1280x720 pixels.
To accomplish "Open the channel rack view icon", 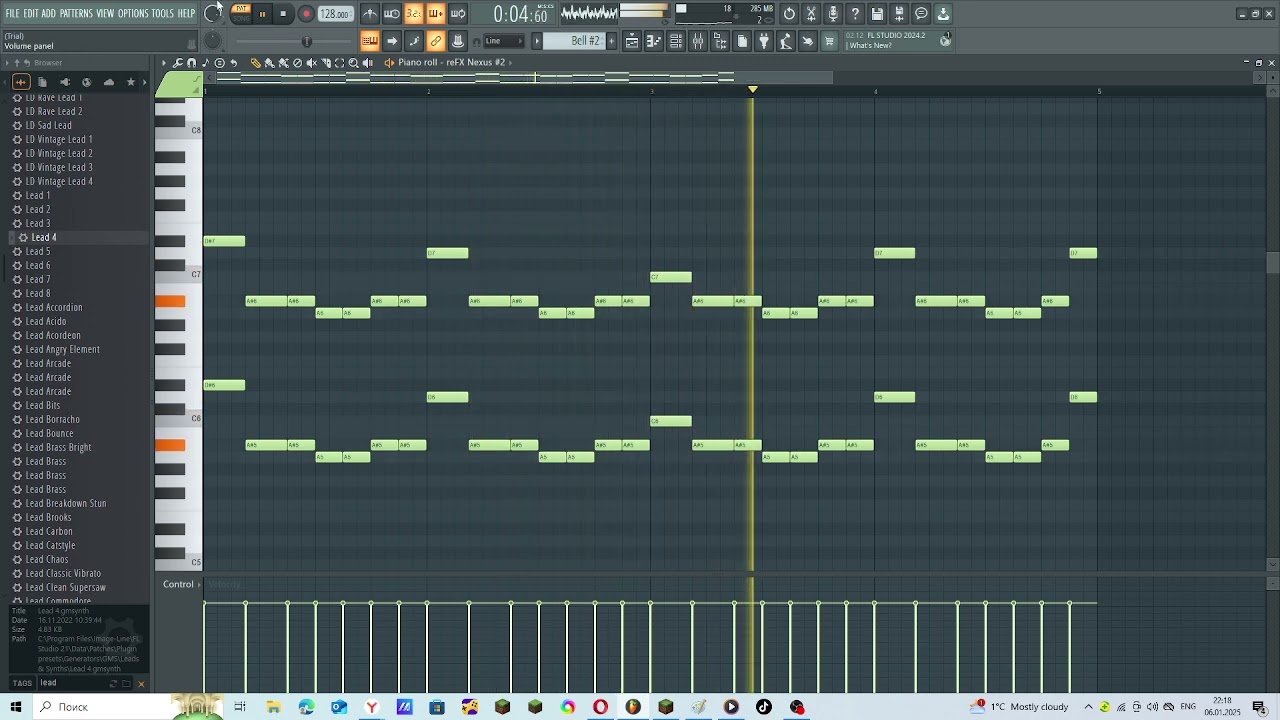I will pyautogui.click(x=676, y=41).
